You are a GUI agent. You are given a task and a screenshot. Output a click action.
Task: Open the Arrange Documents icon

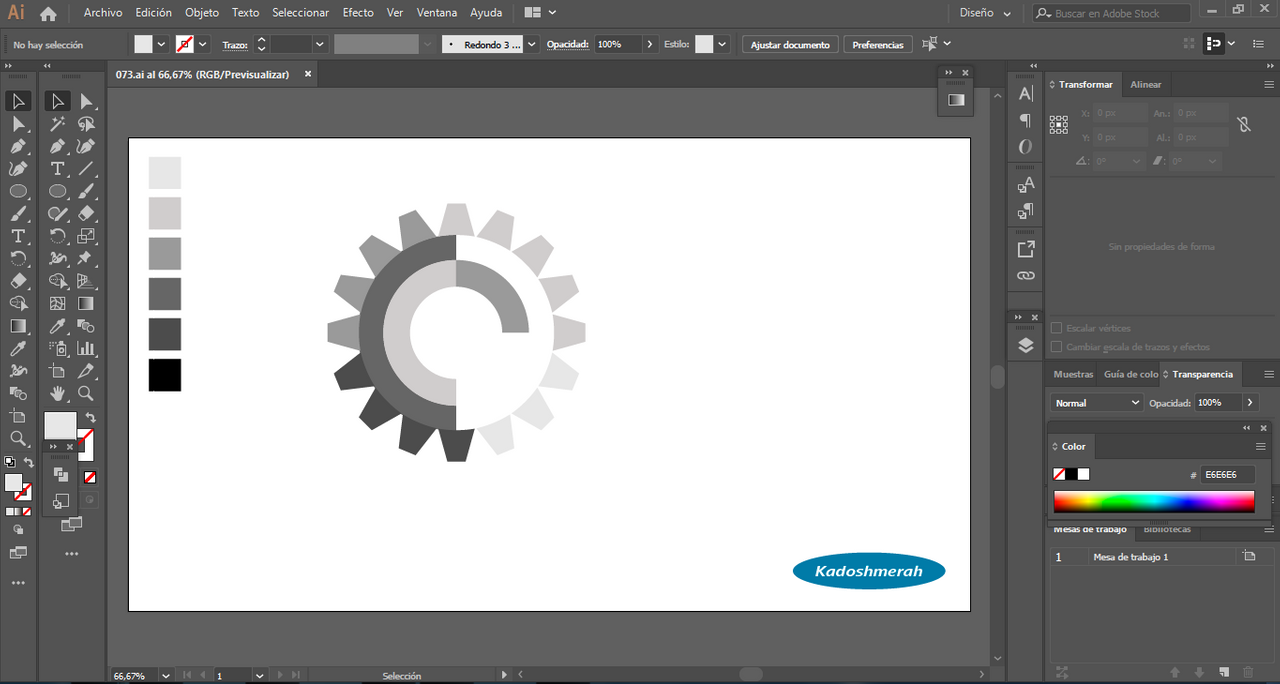click(539, 13)
